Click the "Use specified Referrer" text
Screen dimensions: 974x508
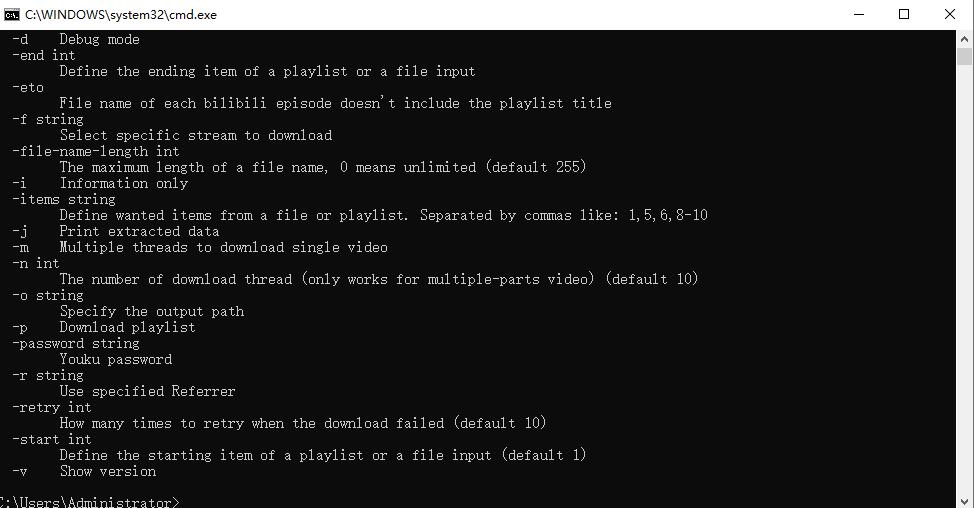pos(148,392)
